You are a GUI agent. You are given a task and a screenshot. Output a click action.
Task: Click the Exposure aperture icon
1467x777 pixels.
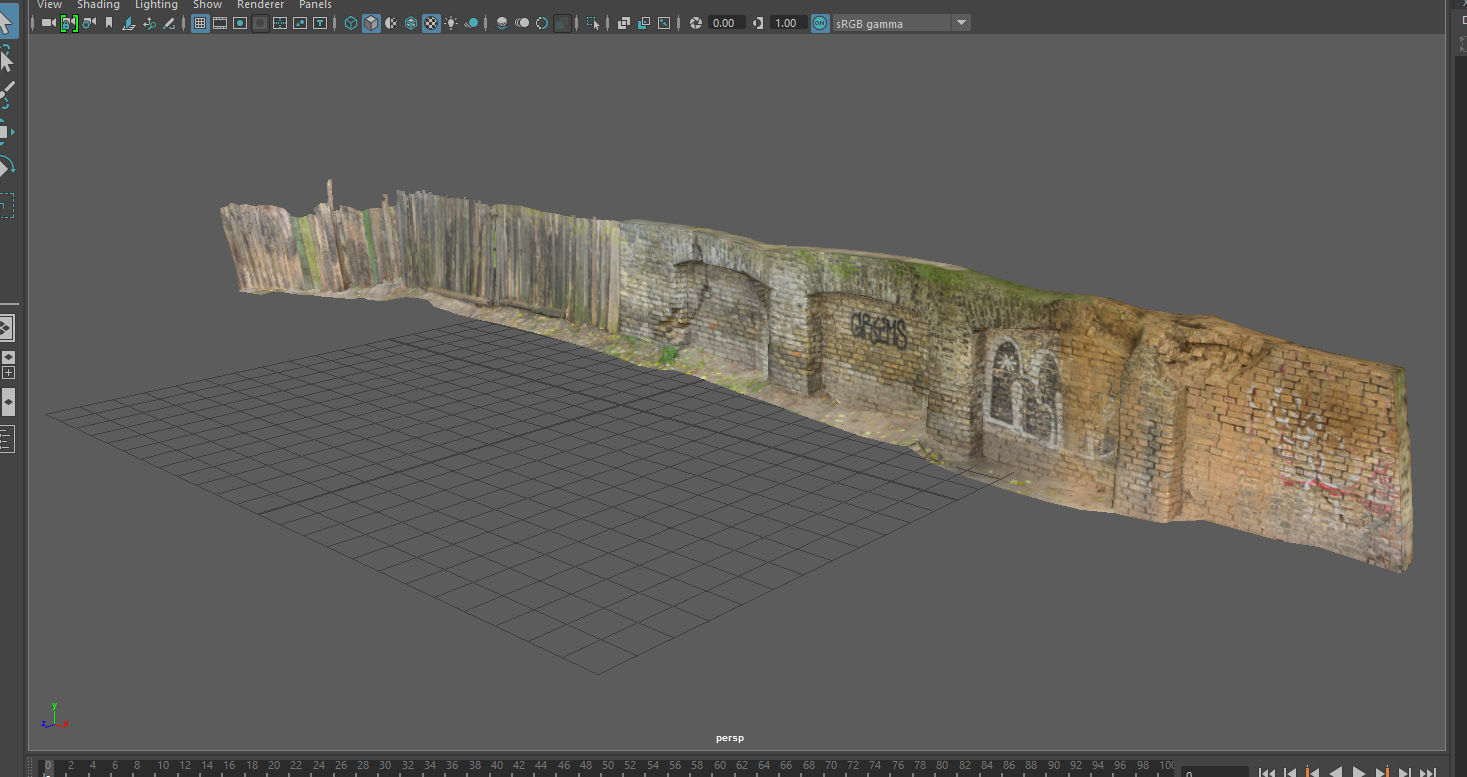(696, 23)
